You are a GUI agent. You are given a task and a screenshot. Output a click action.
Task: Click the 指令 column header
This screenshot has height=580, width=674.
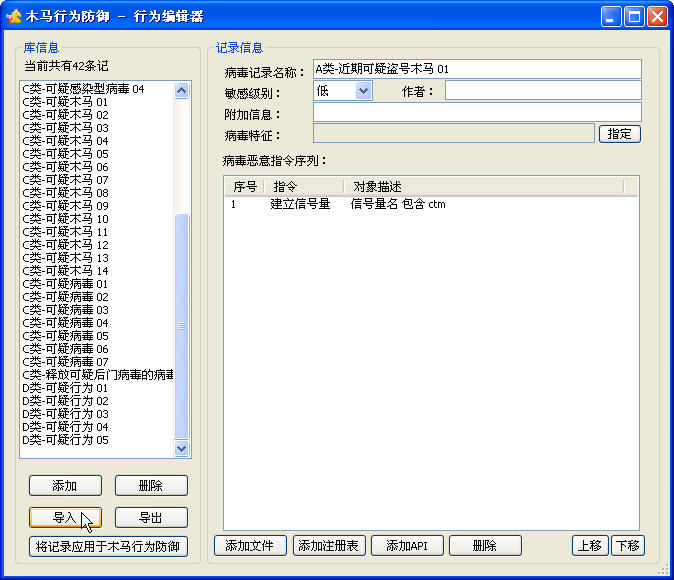[303, 187]
